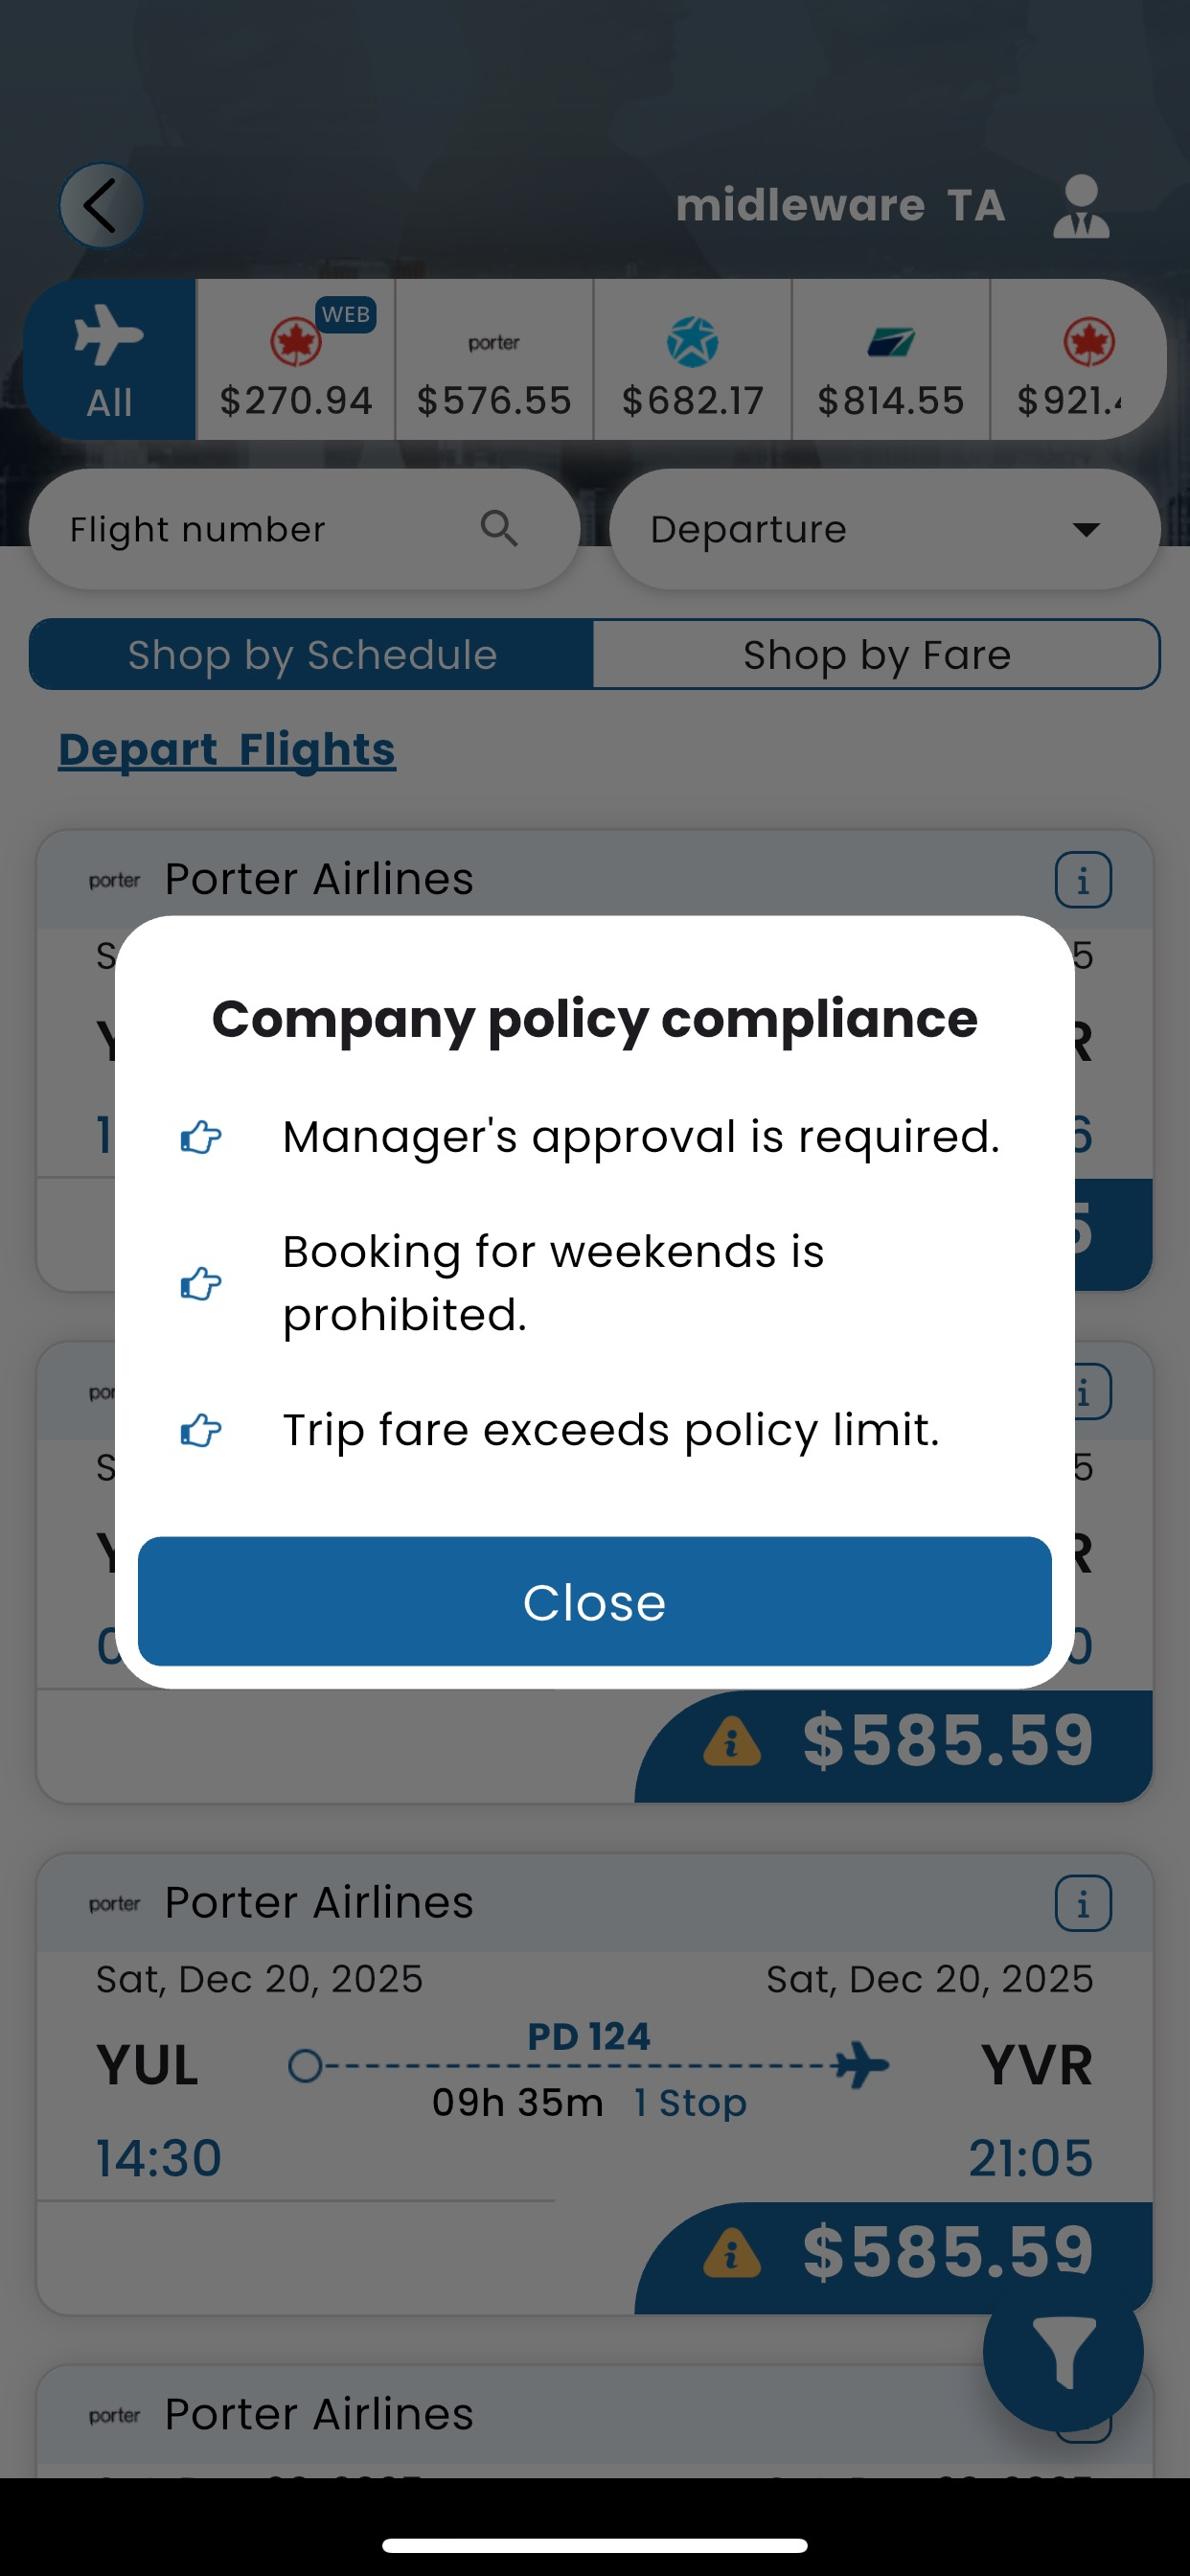The image size is (1190, 2576).
Task: Tap info icon on first Porter Airlines card
Action: (x=1083, y=880)
